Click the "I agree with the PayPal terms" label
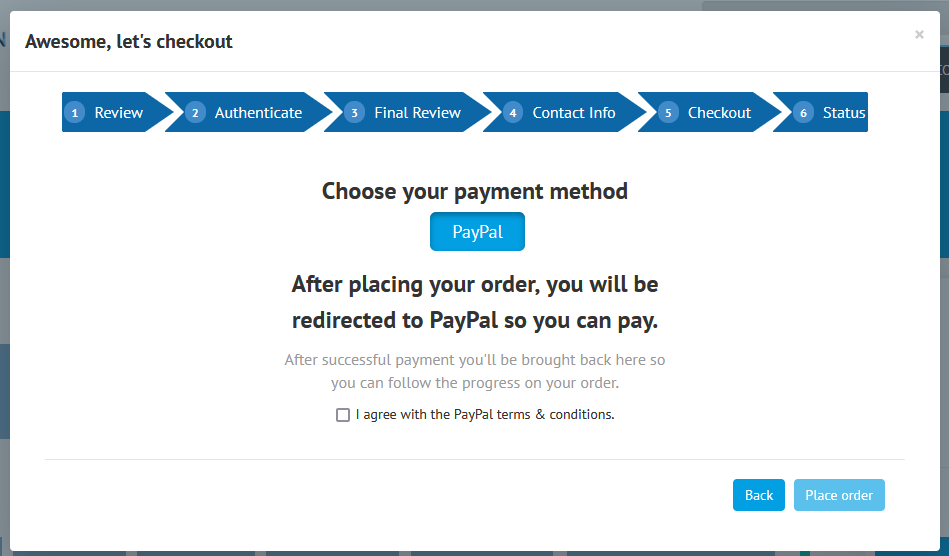949x556 pixels. tap(485, 414)
